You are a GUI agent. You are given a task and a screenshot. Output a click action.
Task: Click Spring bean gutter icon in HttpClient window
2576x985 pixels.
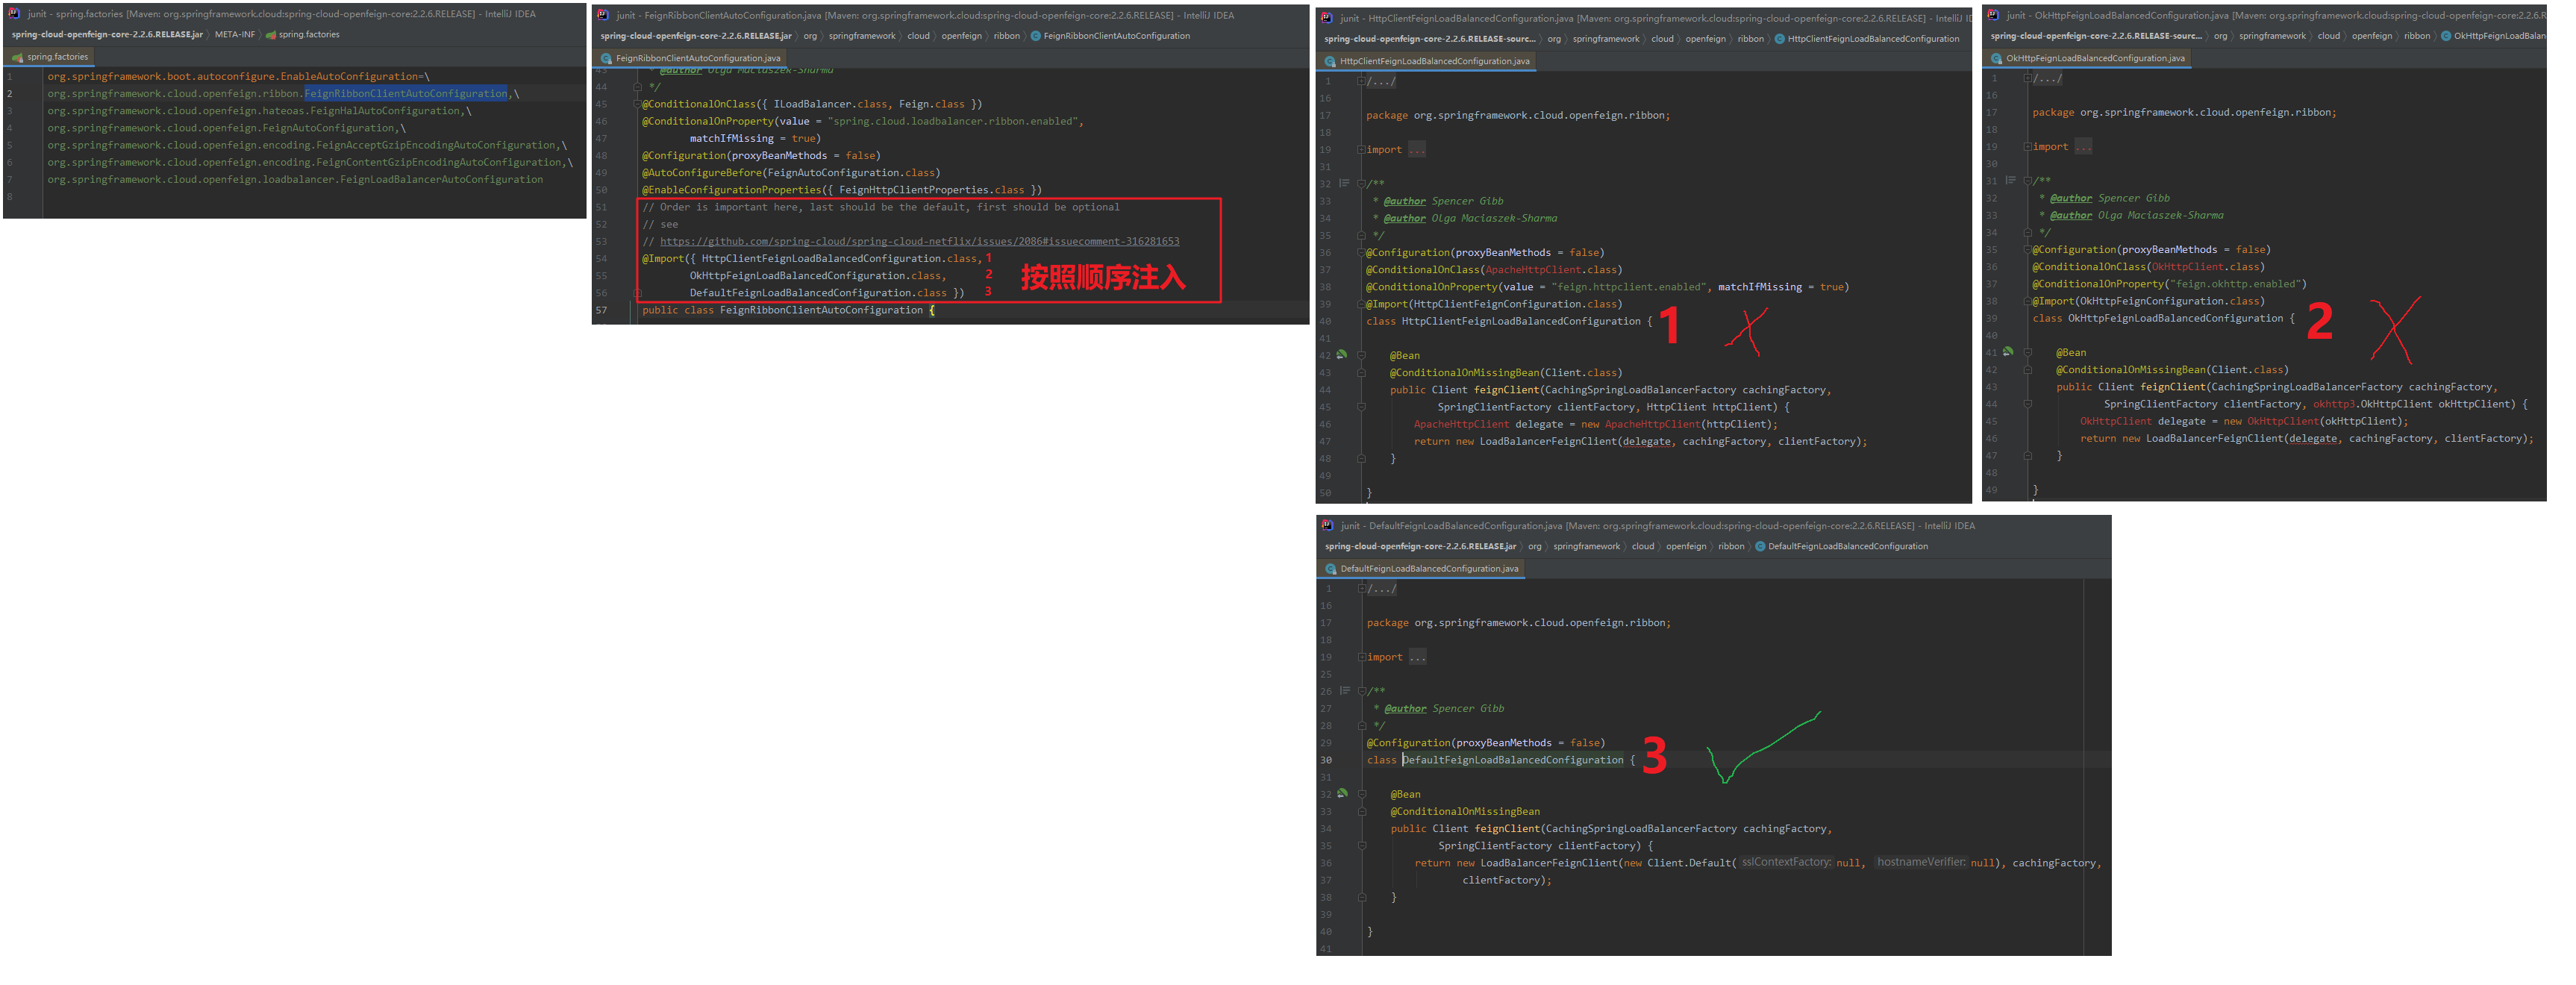(1342, 355)
